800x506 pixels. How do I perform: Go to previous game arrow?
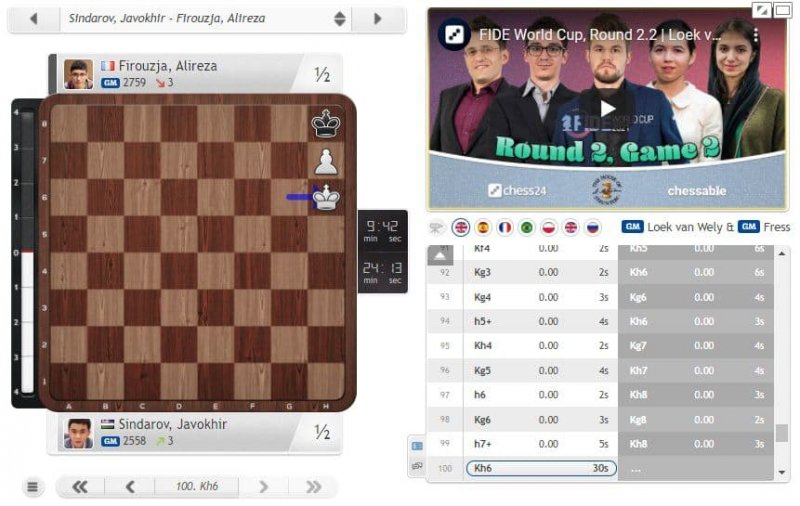[x=34, y=19]
